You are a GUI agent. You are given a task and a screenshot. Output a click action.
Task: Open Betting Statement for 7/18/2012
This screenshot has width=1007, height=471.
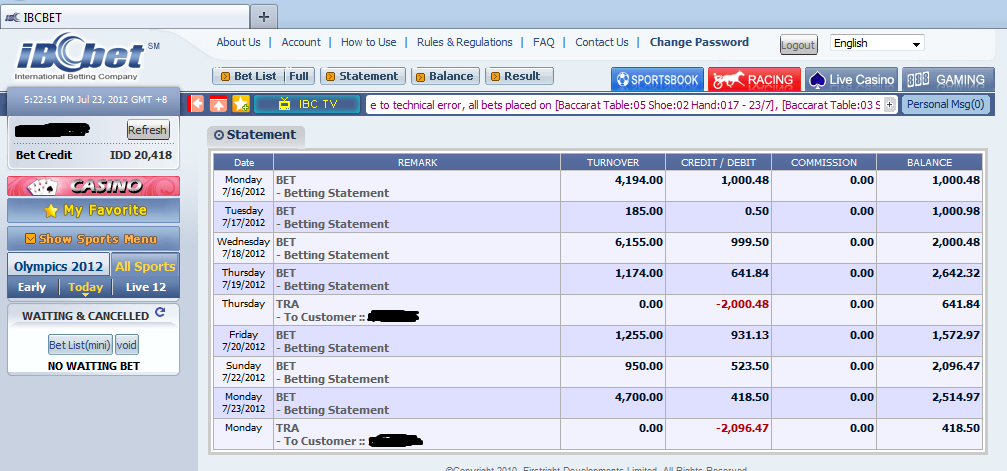337,254
